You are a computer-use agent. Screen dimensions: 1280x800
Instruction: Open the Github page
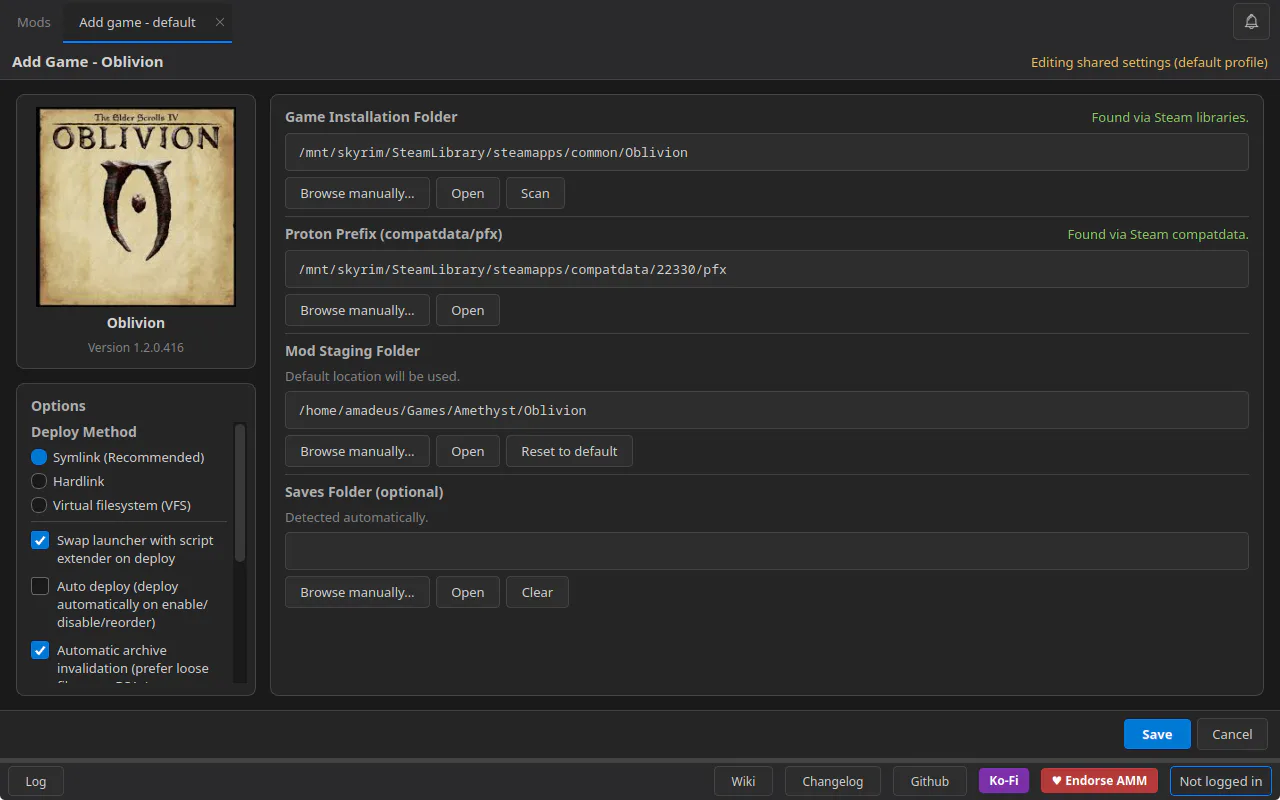(930, 781)
